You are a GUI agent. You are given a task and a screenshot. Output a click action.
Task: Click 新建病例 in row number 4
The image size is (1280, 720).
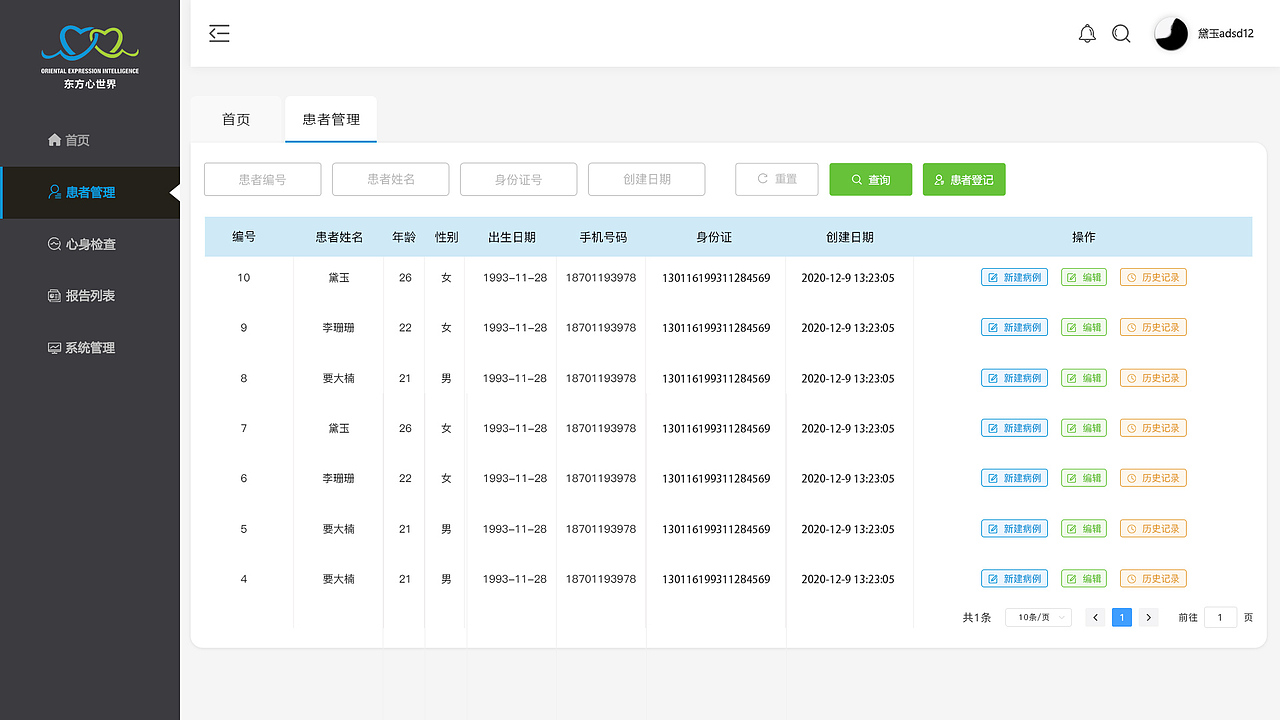tap(1014, 578)
